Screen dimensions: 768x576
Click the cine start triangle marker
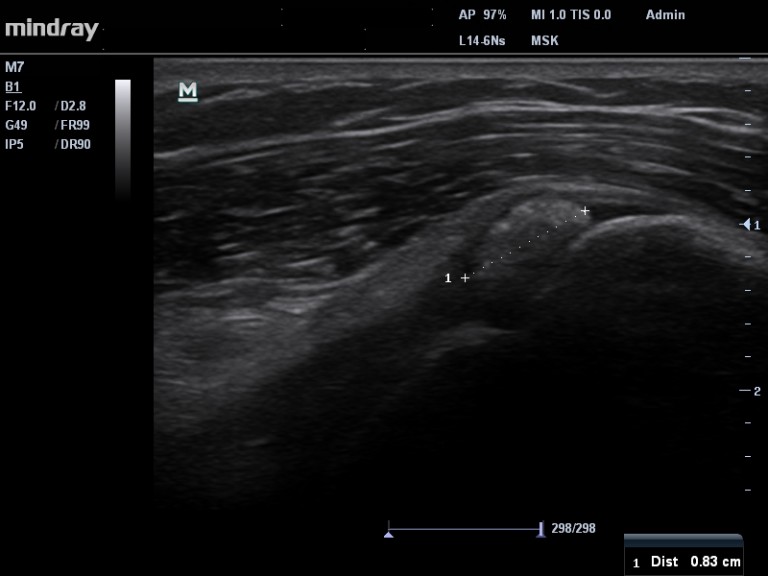click(x=389, y=534)
